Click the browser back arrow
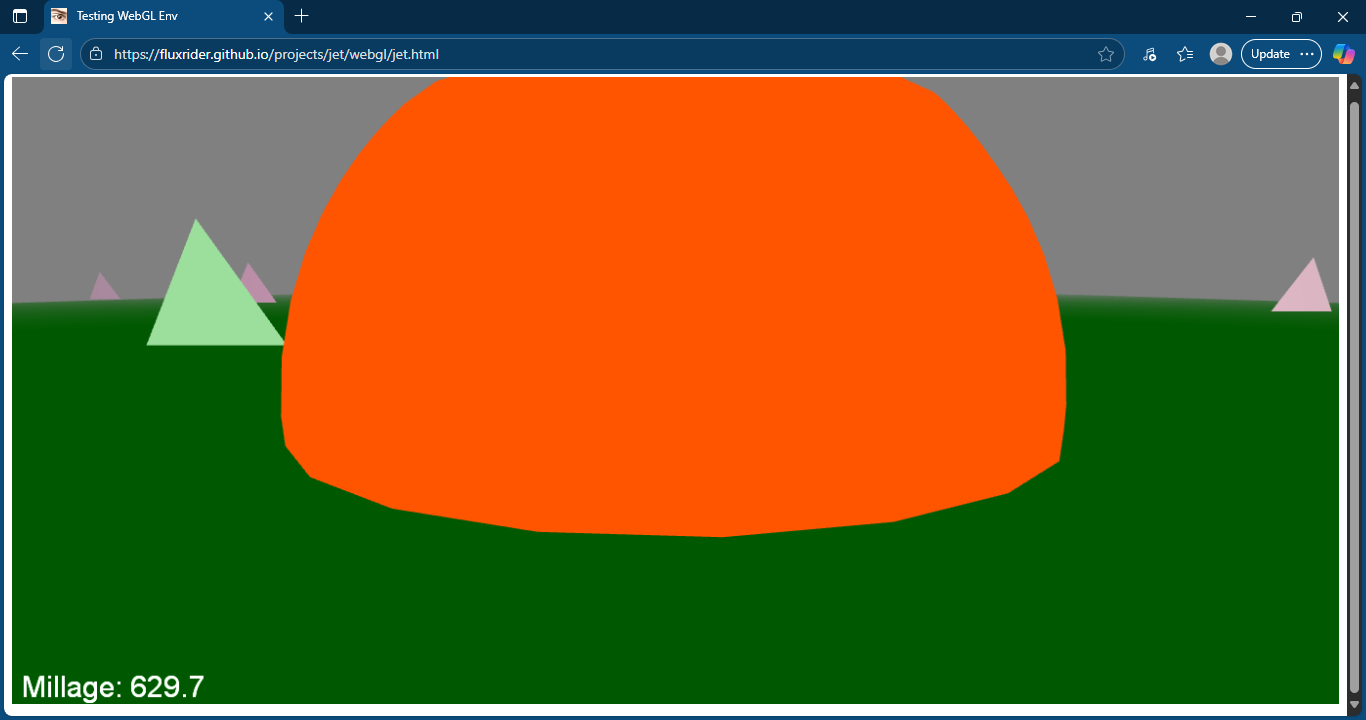 click(x=20, y=54)
